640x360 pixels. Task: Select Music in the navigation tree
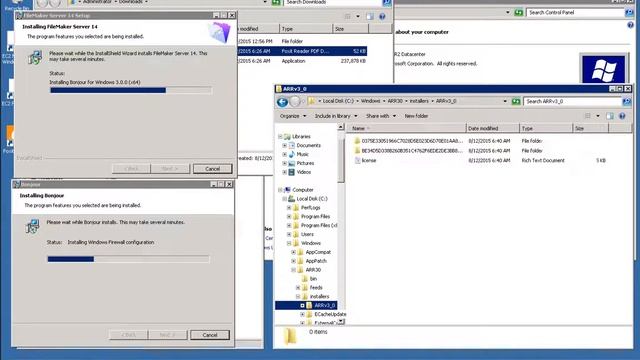(x=302, y=154)
